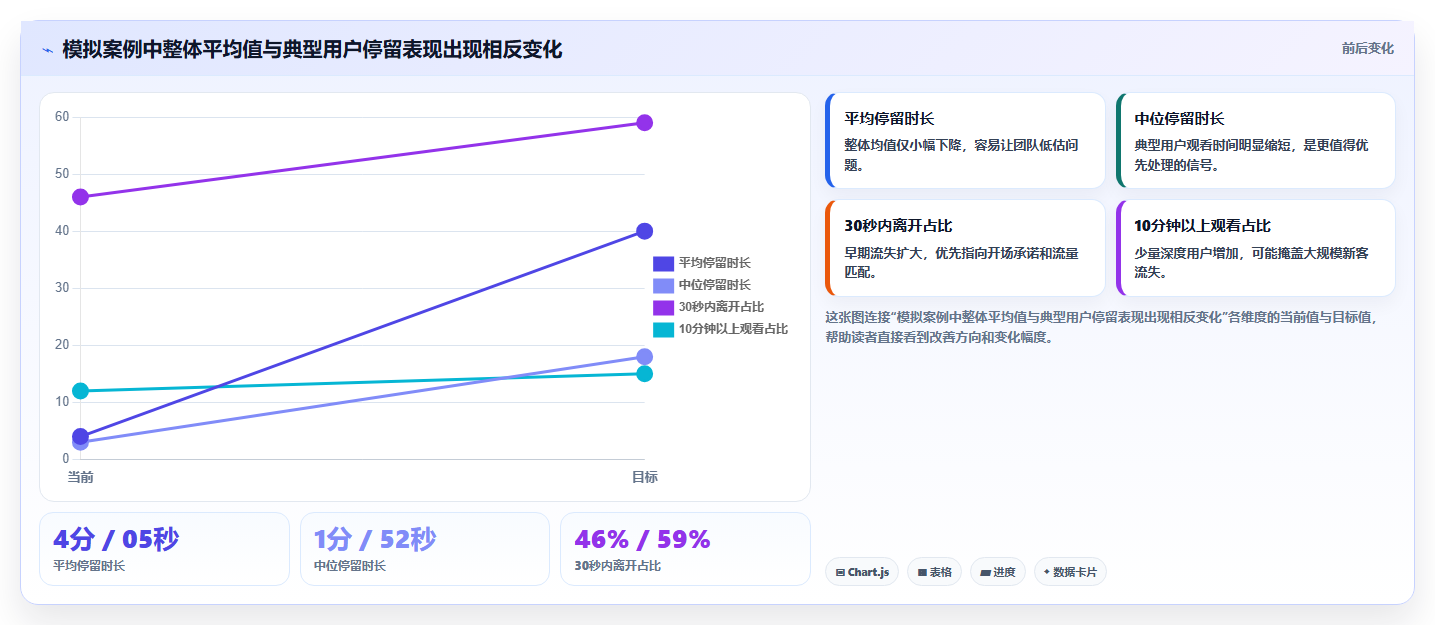Click text 典型用户观看时间明显缩短 in second card
The width and height of the screenshot is (1435, 625).
pos(1212,145)
